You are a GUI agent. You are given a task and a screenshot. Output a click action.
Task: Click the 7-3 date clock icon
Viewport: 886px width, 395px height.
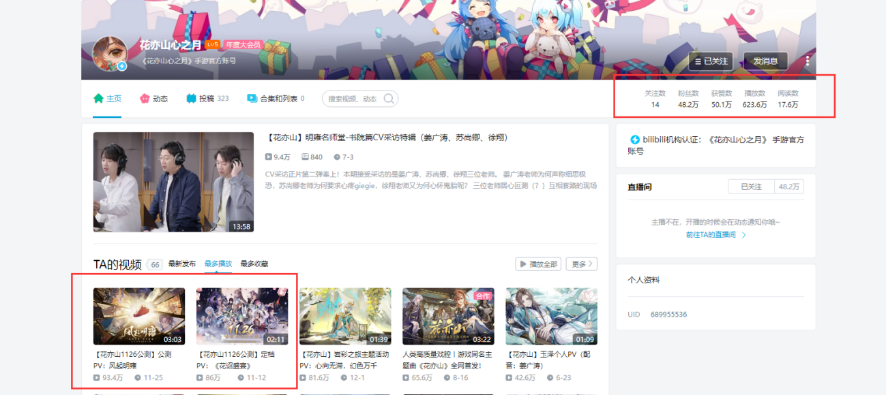click(x=337, y=157)
